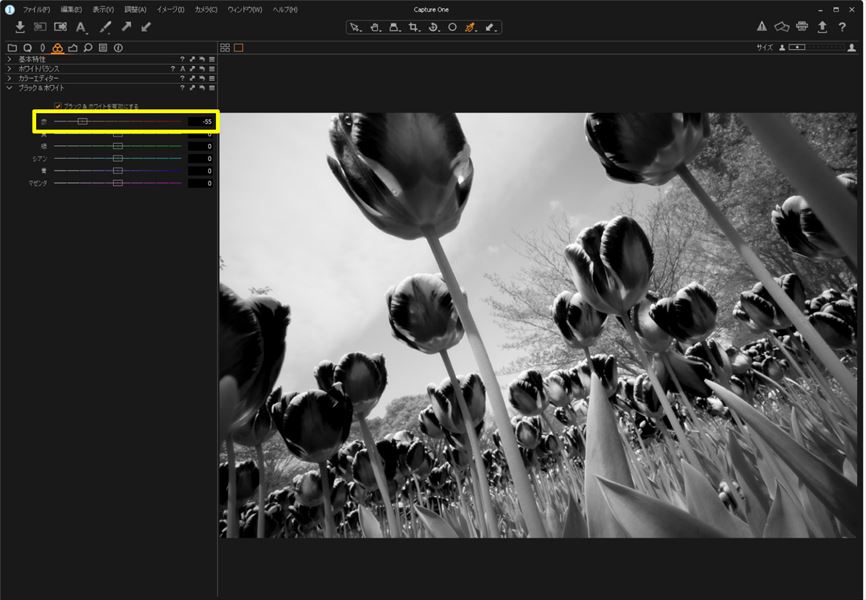
Task: Select the circle spot removal cursor tool
Action: [x=452, y=27]
